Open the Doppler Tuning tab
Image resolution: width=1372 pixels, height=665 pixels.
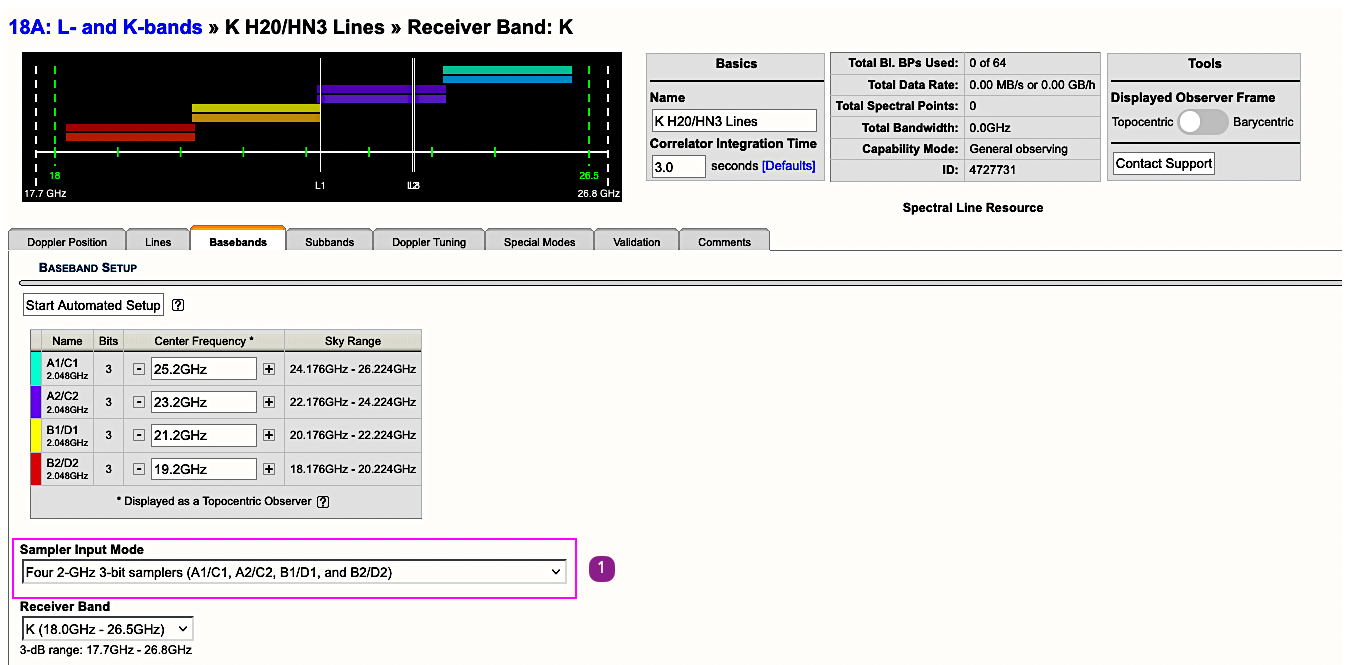(x=429, y=242)
